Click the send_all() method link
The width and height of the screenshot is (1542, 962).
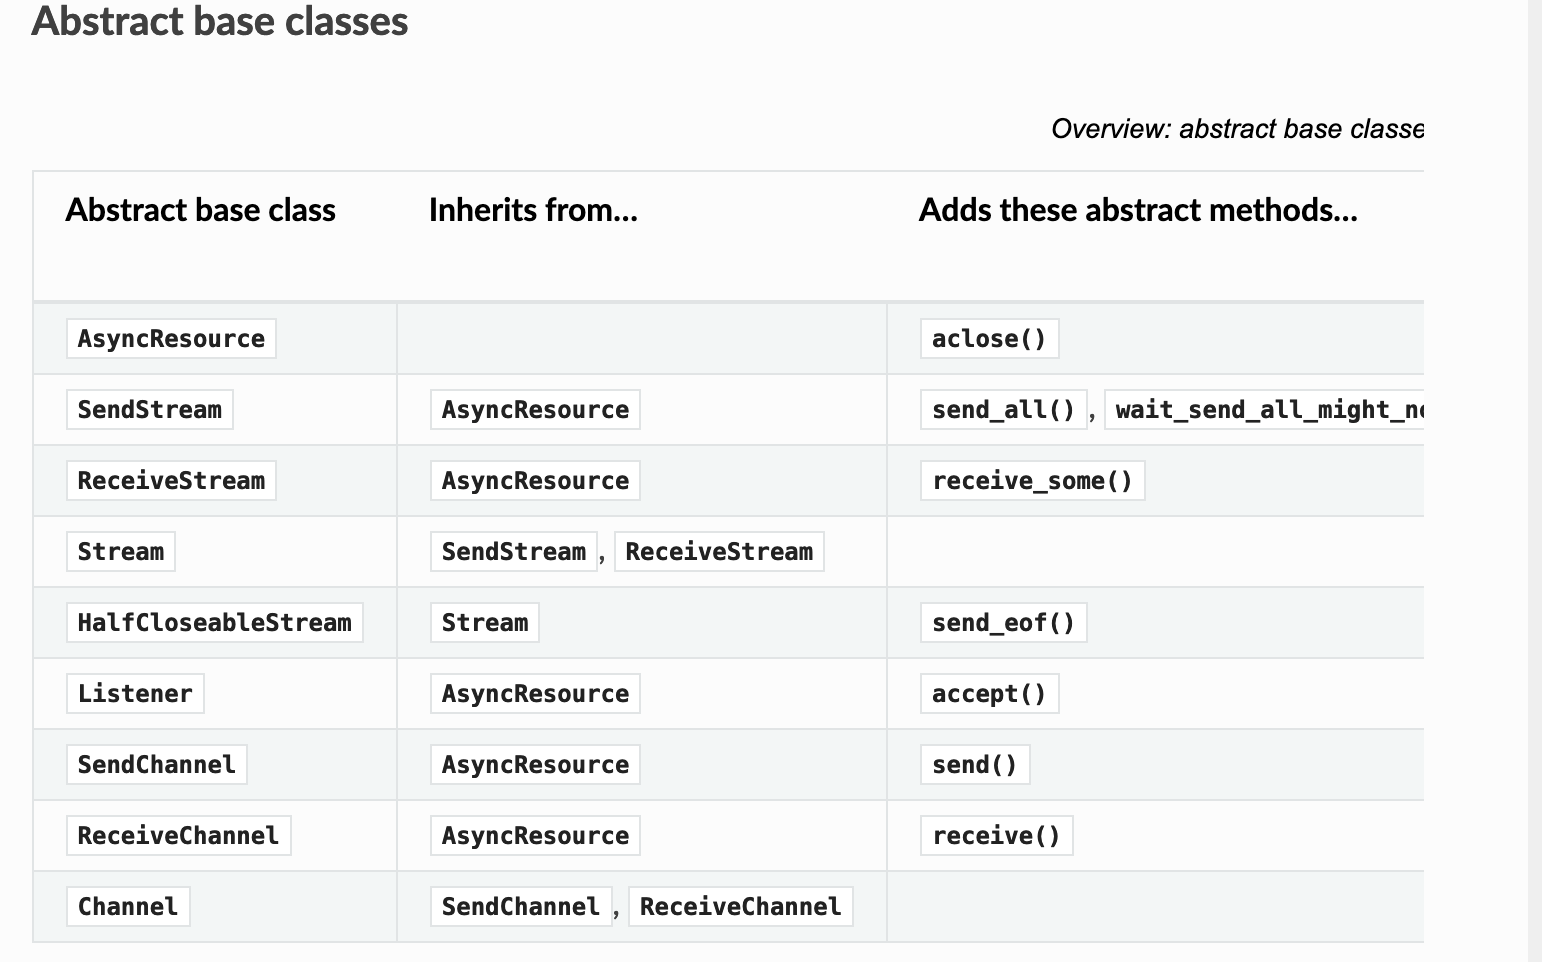pos(1003,410)
